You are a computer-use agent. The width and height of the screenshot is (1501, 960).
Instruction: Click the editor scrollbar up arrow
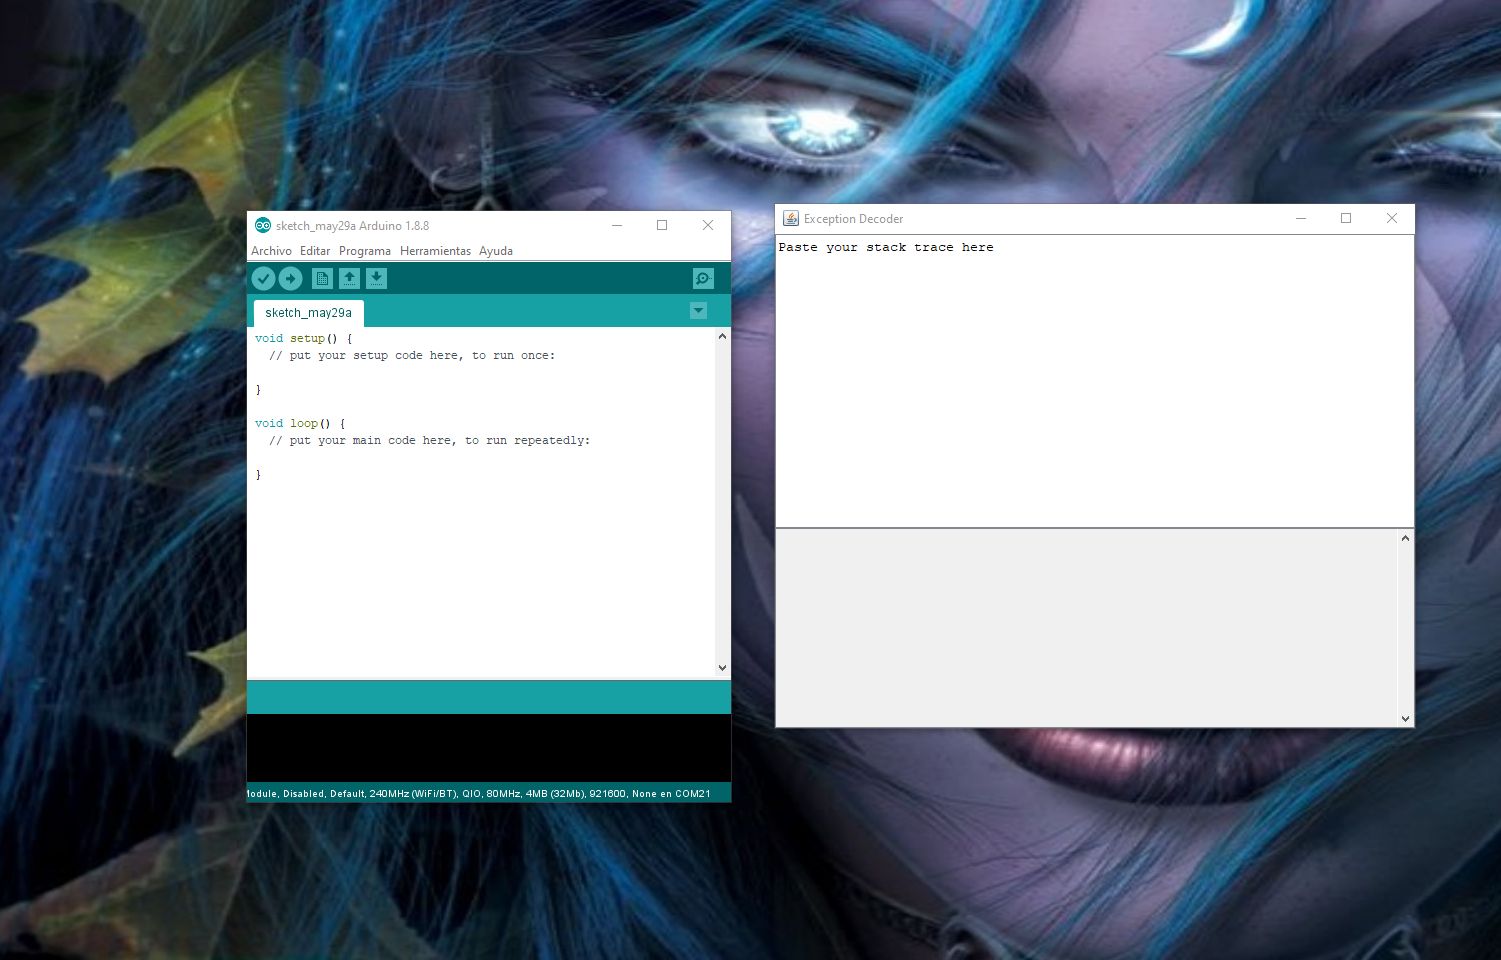pos(722,336)
